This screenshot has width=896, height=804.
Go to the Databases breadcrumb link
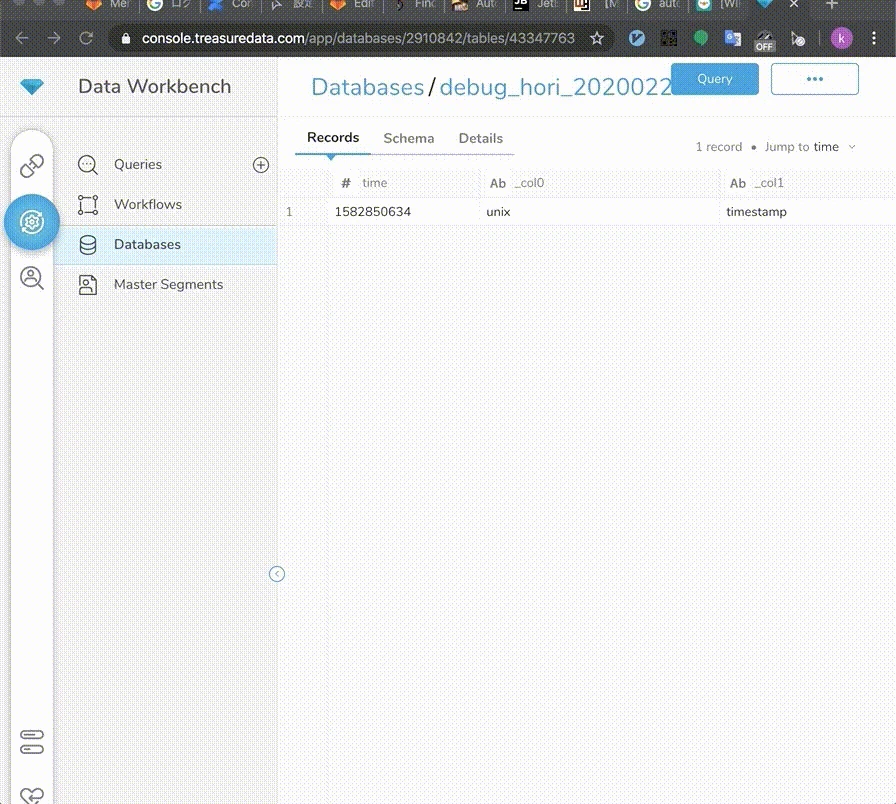tap(367, 87)
